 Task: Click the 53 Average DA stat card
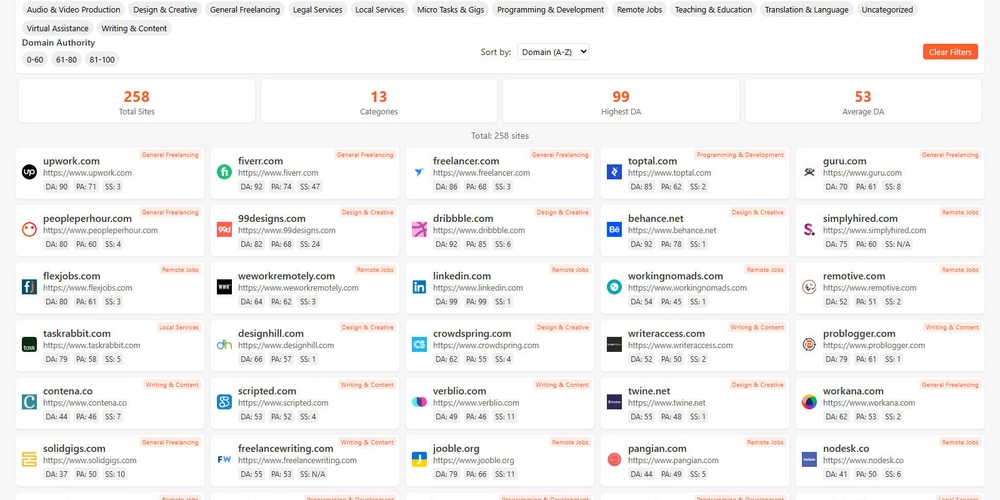pyautogui.click(x=863, y=101)
